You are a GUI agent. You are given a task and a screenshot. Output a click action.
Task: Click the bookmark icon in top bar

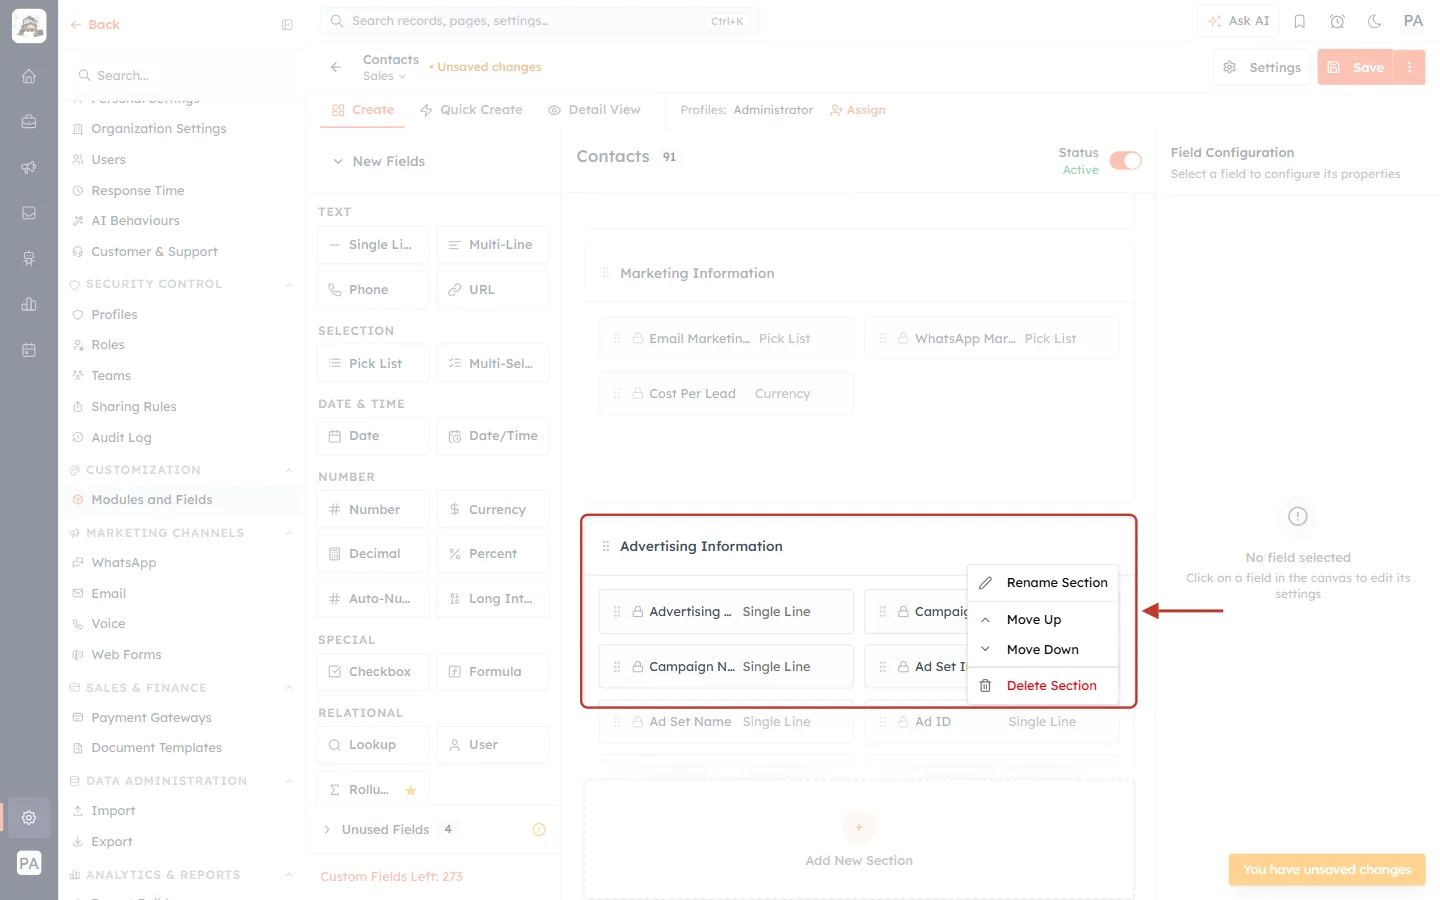tap(1300, 21)
